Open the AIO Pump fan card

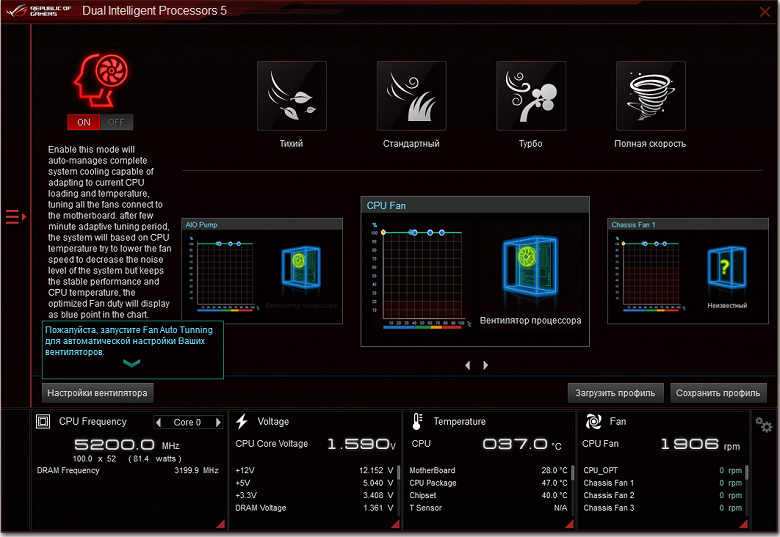click(262, 271)
